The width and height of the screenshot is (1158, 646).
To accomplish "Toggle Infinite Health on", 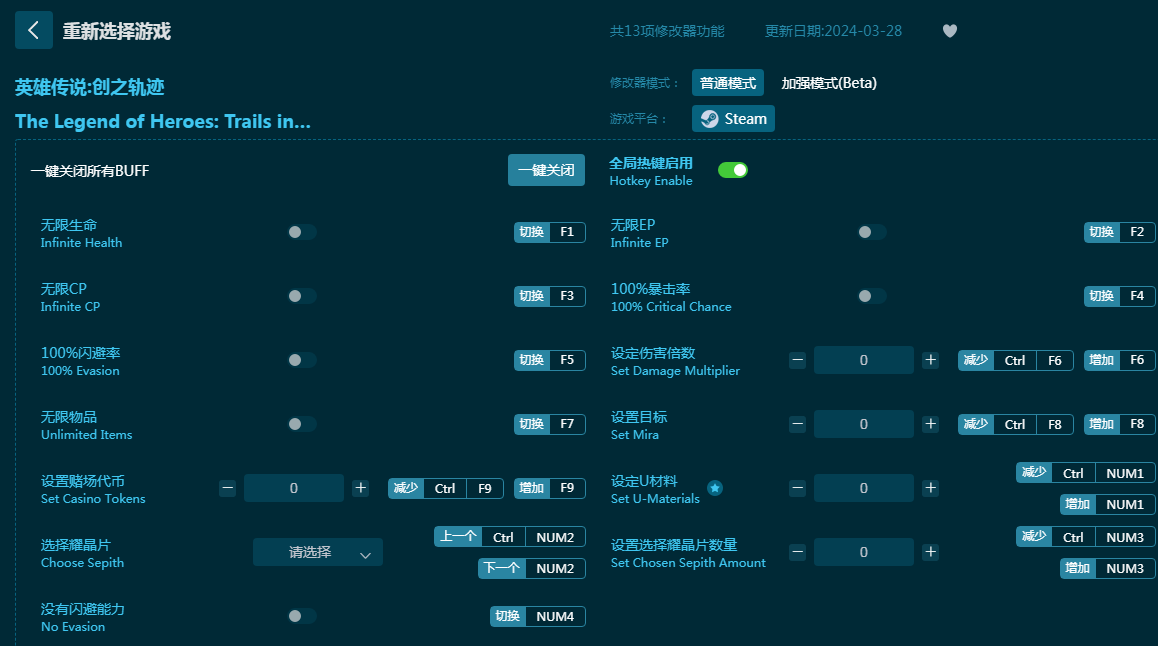I will 301,232.
